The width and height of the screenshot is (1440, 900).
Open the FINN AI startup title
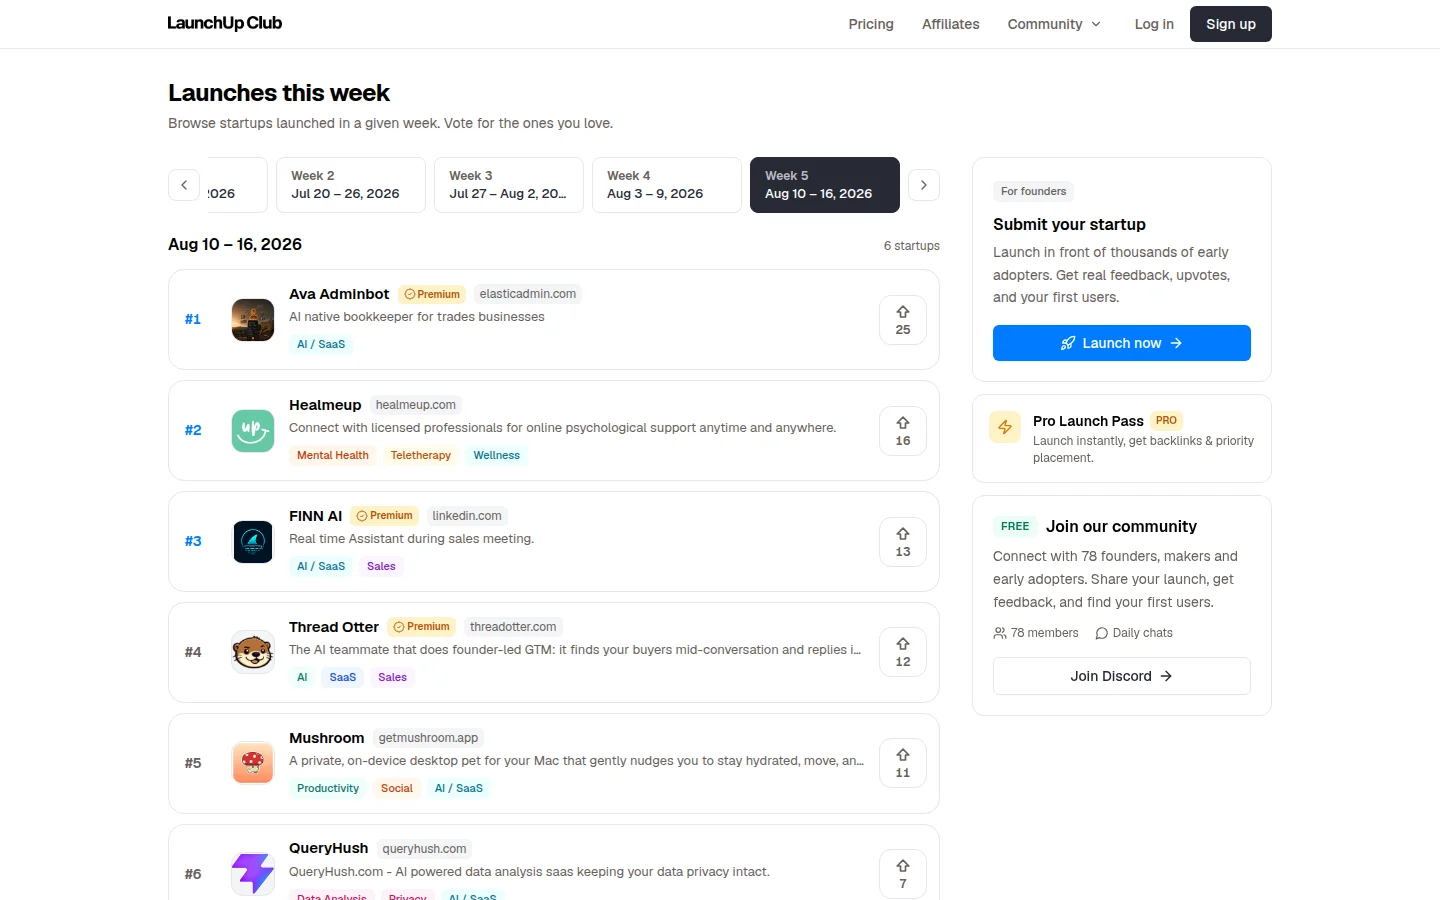315,516
